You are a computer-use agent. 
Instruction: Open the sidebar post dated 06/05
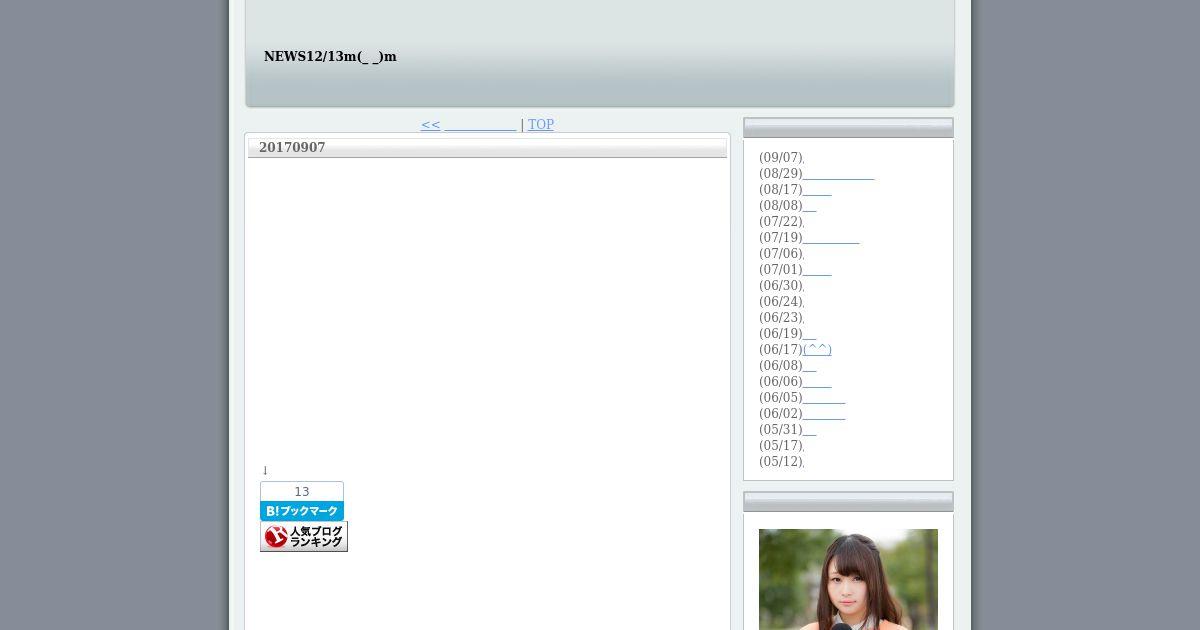coord(824,398)
